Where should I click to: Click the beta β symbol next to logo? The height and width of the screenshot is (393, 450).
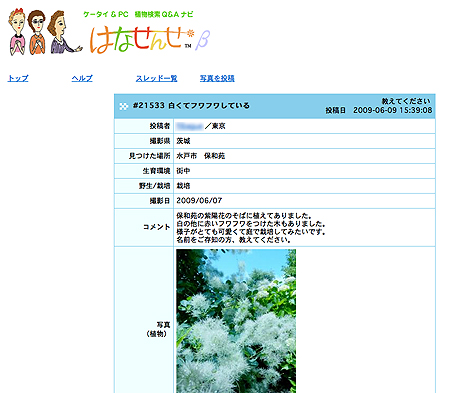(x=203, y=41)
